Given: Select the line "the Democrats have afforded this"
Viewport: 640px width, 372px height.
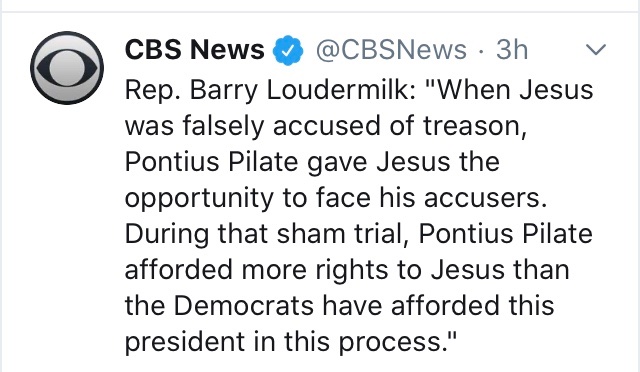Looking at the screenshot, I should coord(339,305).
